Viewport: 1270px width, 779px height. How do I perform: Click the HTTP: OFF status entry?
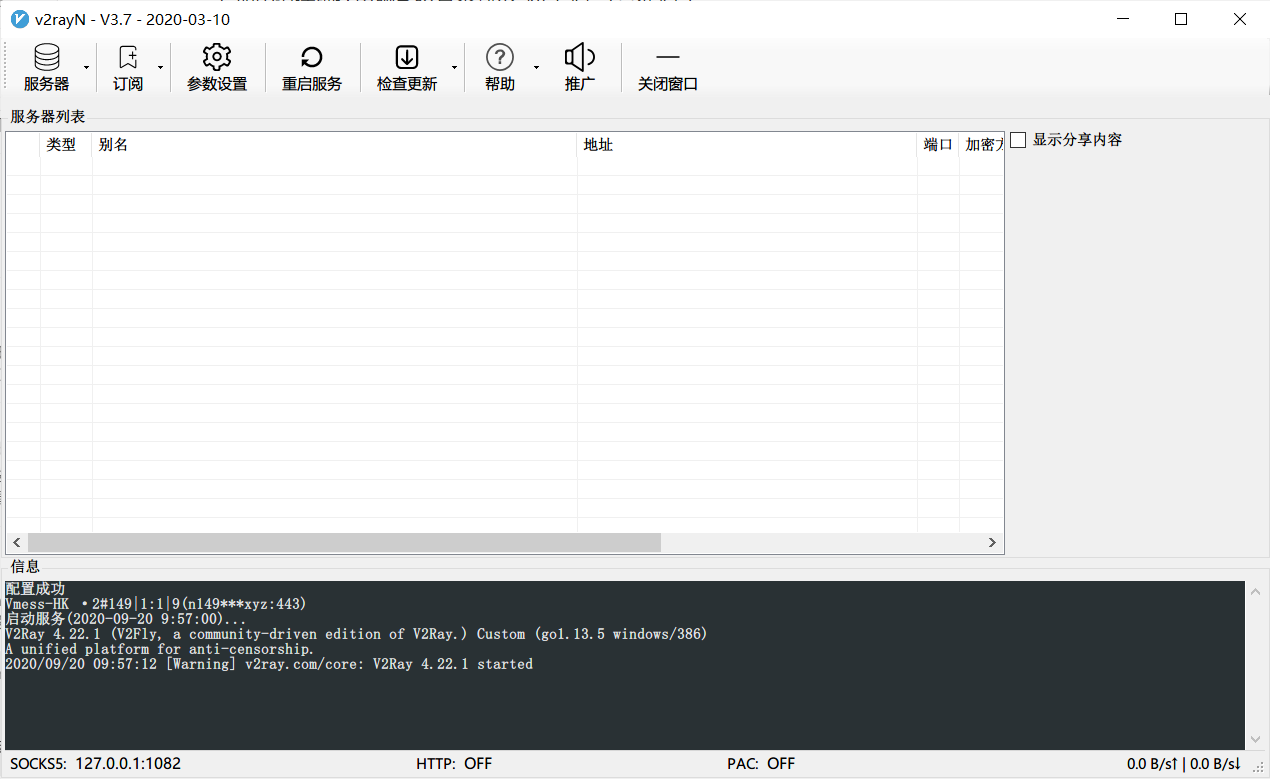point(454,764)
